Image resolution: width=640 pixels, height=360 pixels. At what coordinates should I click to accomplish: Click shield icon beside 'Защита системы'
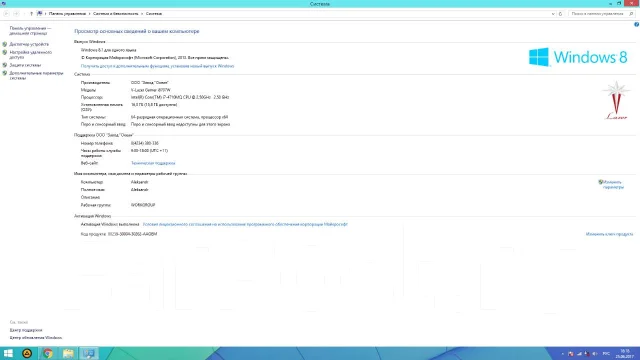click(4, 65)
